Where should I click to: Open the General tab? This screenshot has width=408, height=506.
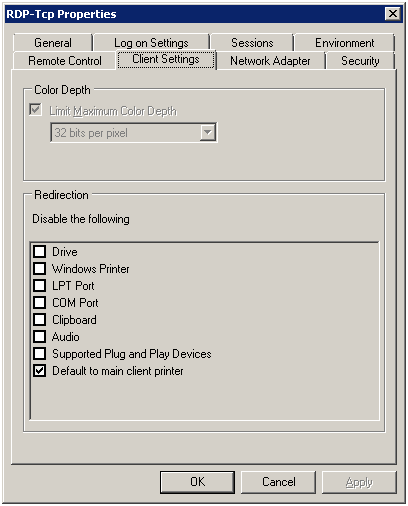[x=53, y=43]
